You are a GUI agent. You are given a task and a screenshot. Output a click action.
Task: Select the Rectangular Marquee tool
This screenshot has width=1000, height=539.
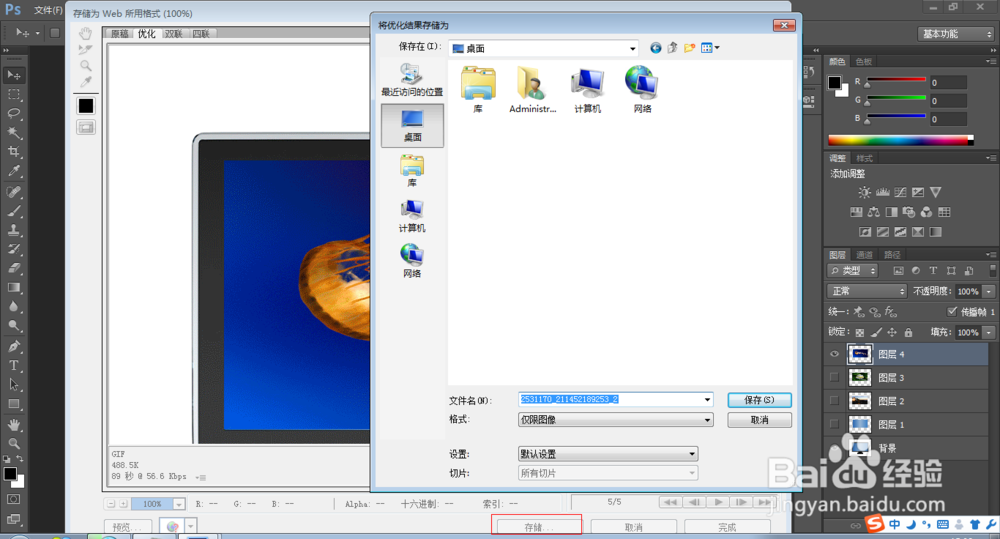13,94
